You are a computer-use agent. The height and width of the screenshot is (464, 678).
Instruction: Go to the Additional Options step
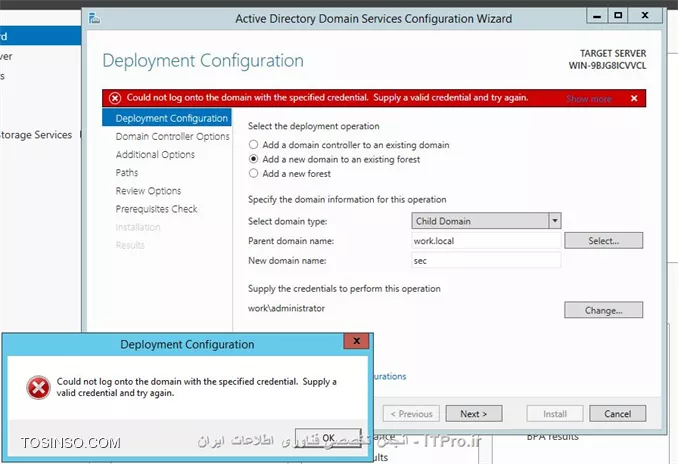tap(155, 154)
